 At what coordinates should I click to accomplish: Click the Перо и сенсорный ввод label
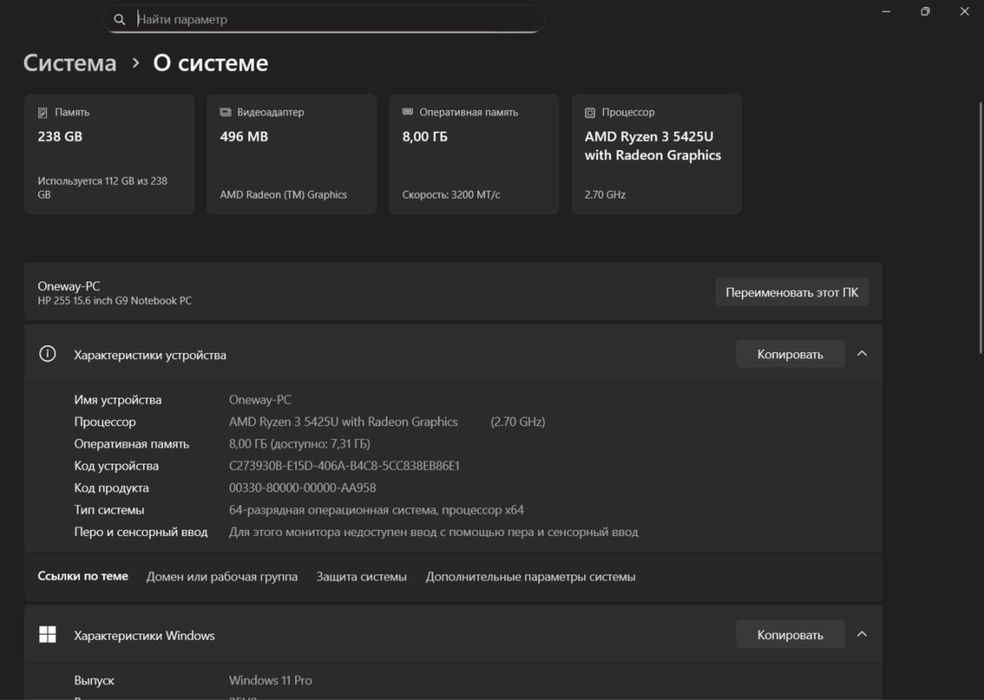tap(141, 532)
